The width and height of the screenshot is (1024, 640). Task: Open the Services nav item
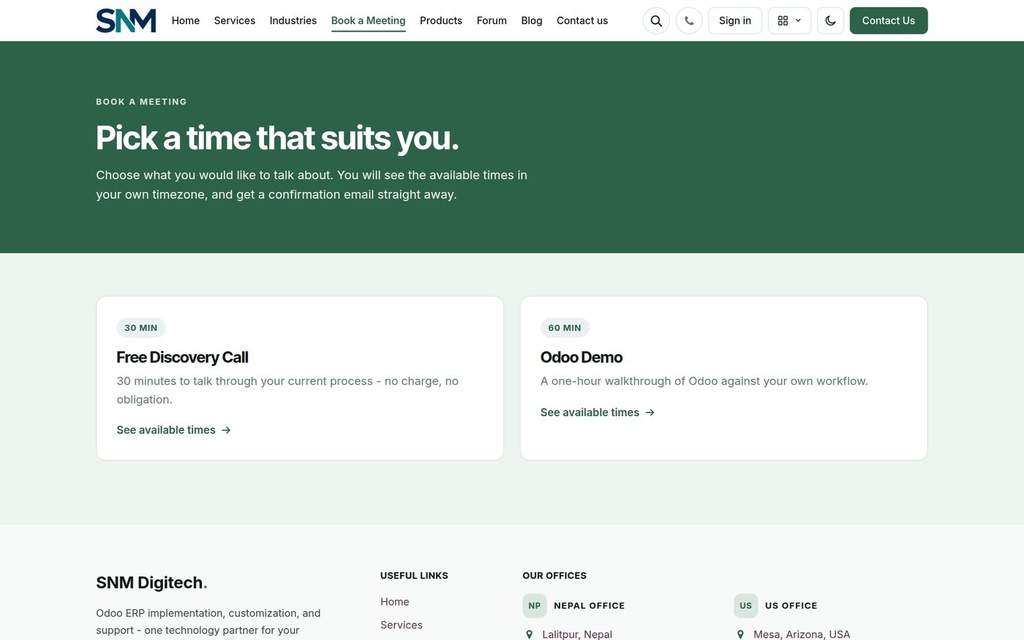234,20
